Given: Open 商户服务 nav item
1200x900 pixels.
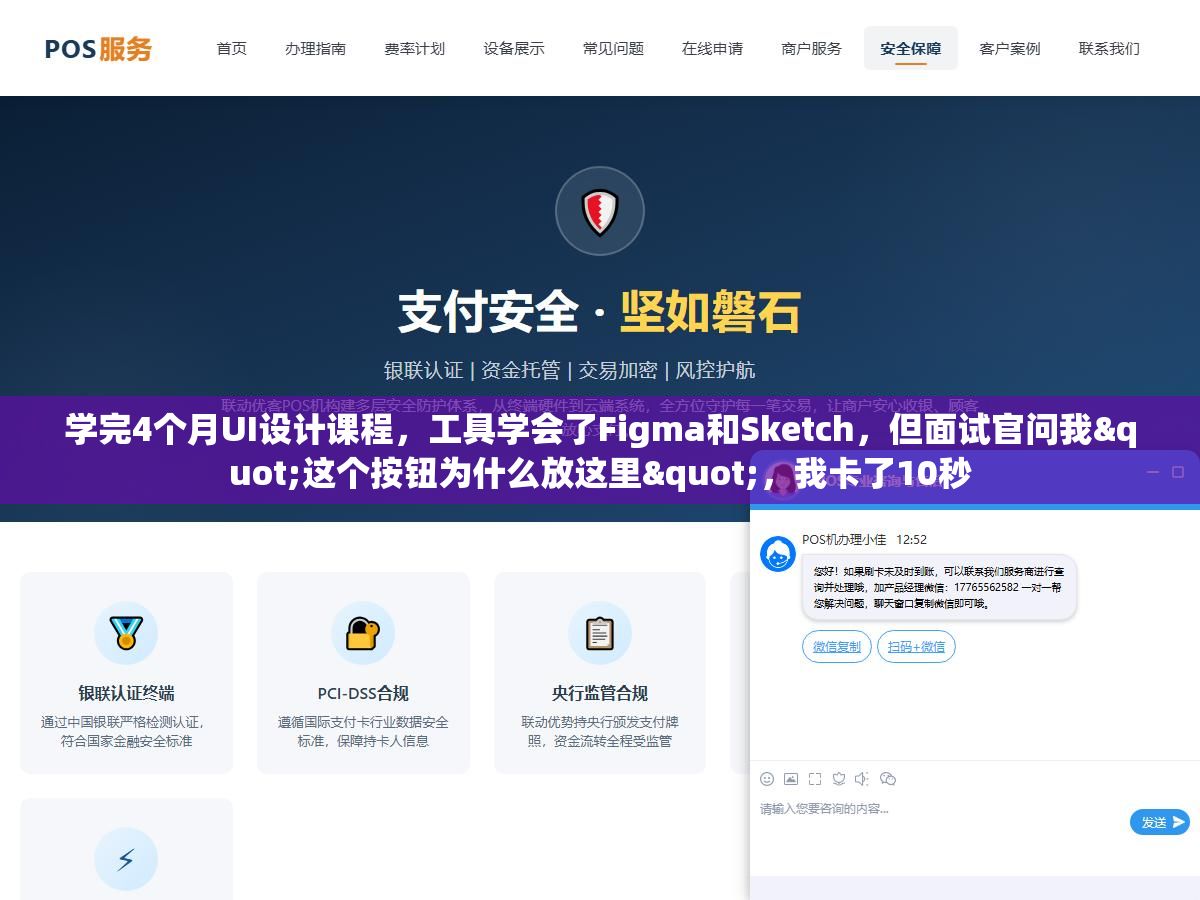Looking at the screenshot, I should 811,48.
